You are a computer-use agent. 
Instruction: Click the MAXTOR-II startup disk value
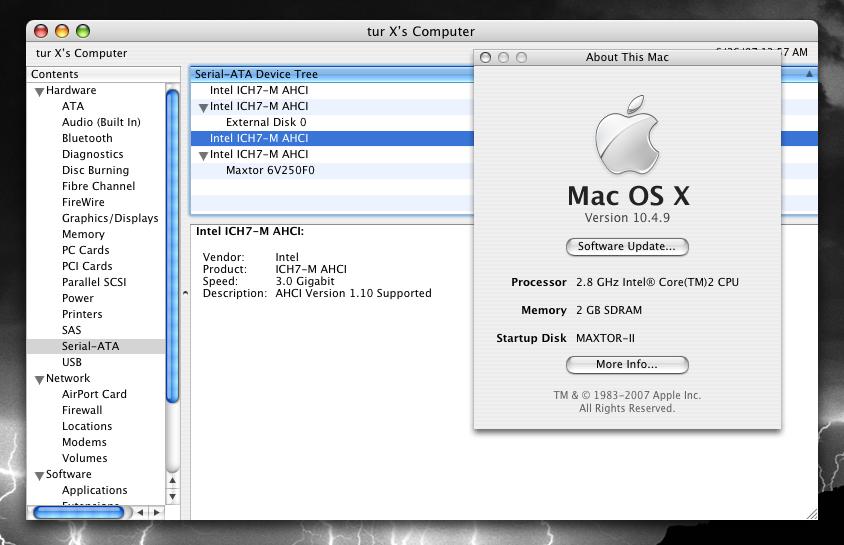tap(605, 338)
